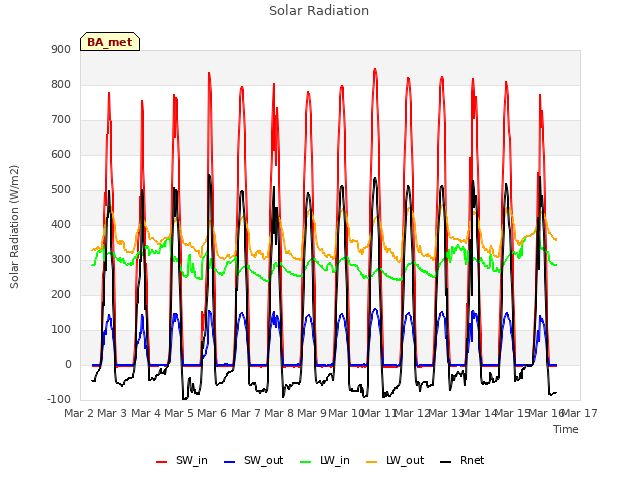Image resolution: width=640 pixels, height=480 pixels.
Task: Click the Solar Radiation (W/m2) y-axis label
Action: pos(14,227)
